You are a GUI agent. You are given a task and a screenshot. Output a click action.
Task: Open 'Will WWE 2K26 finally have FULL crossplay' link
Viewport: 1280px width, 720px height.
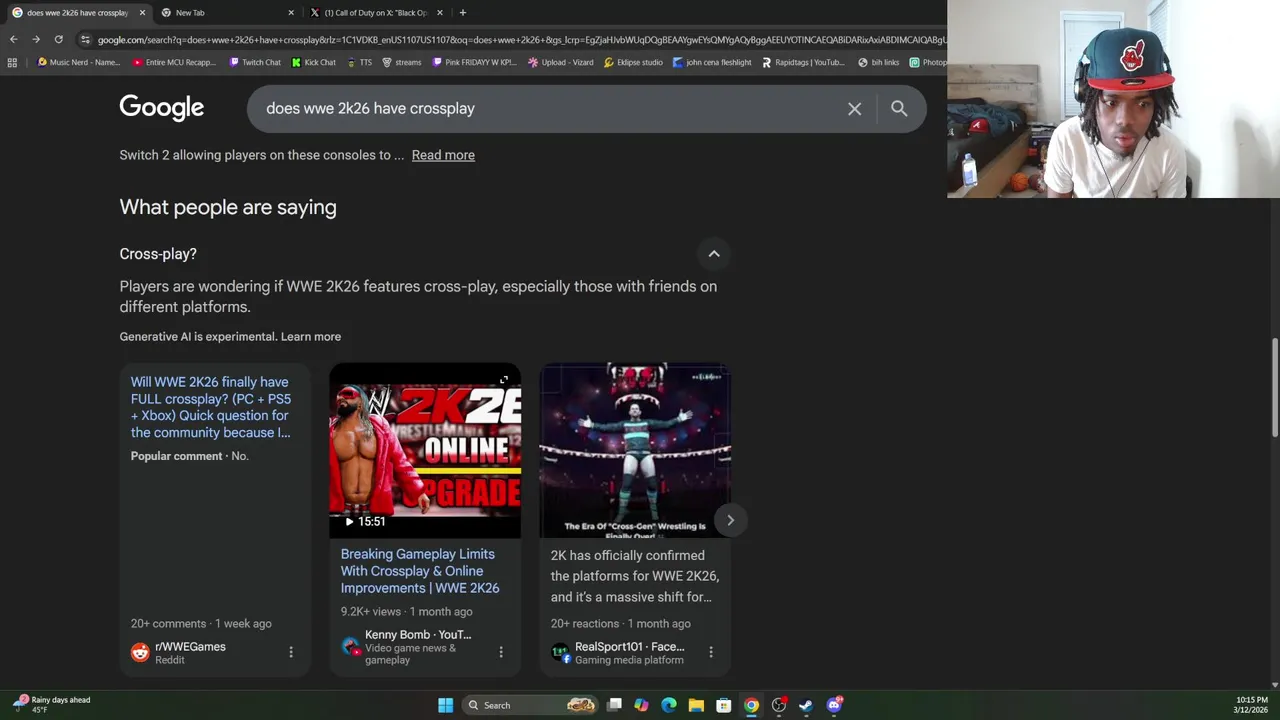211,407
